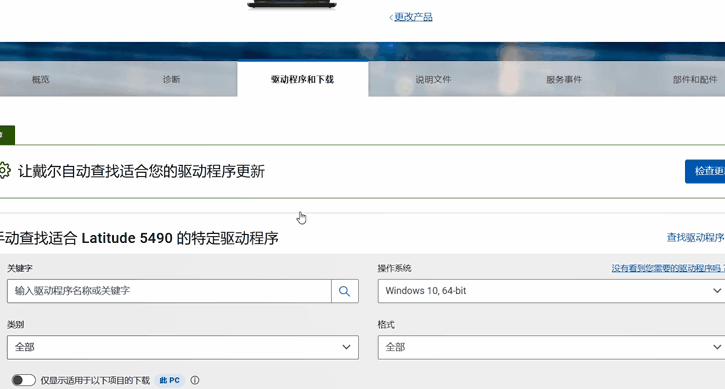The image size is (725, 389).
Task: Click the keyword input field for driver name
Action: (x=169, y=291)
